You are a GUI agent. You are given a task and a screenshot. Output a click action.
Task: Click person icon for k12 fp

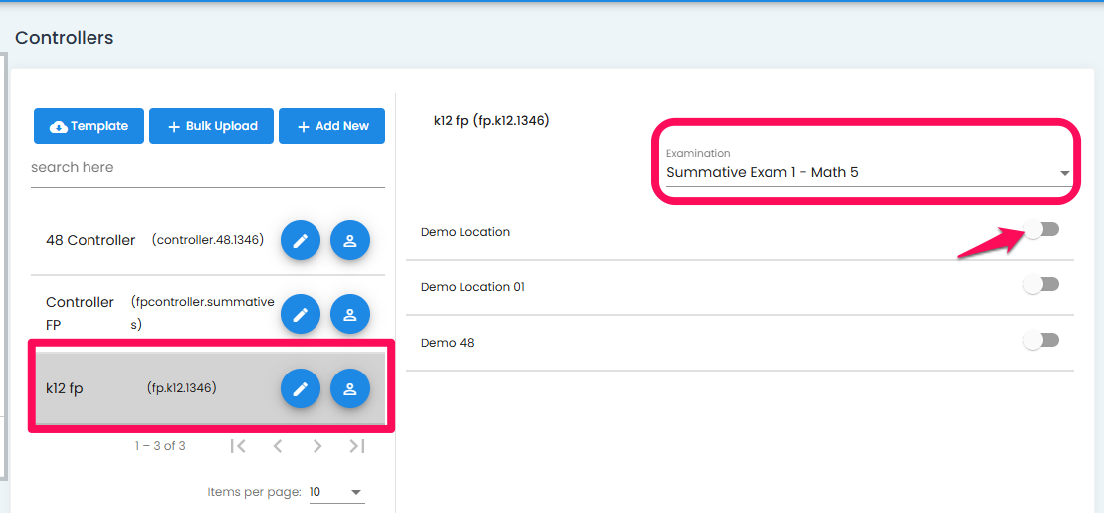[x=350, y=388]
